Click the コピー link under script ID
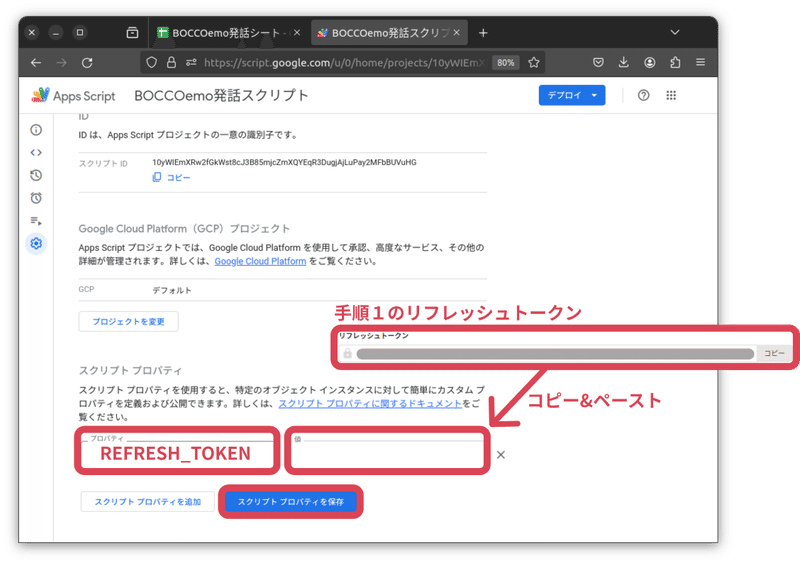This screenshot has height=563, width=800. coord(179,178)
